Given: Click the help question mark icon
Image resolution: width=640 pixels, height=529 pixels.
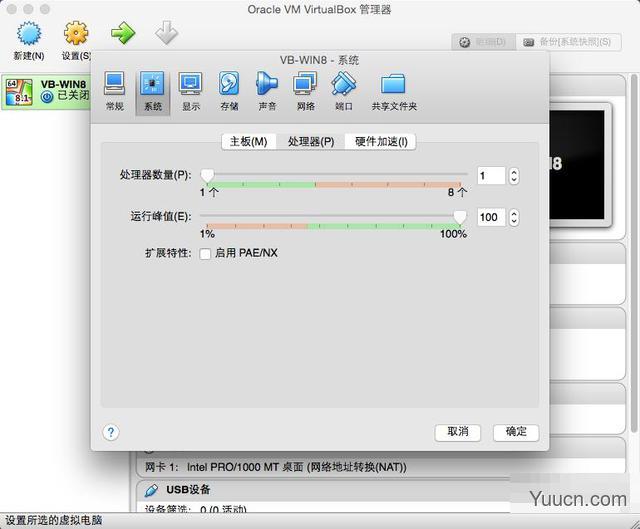Looking at the screenshot, I should click(111, 432).
